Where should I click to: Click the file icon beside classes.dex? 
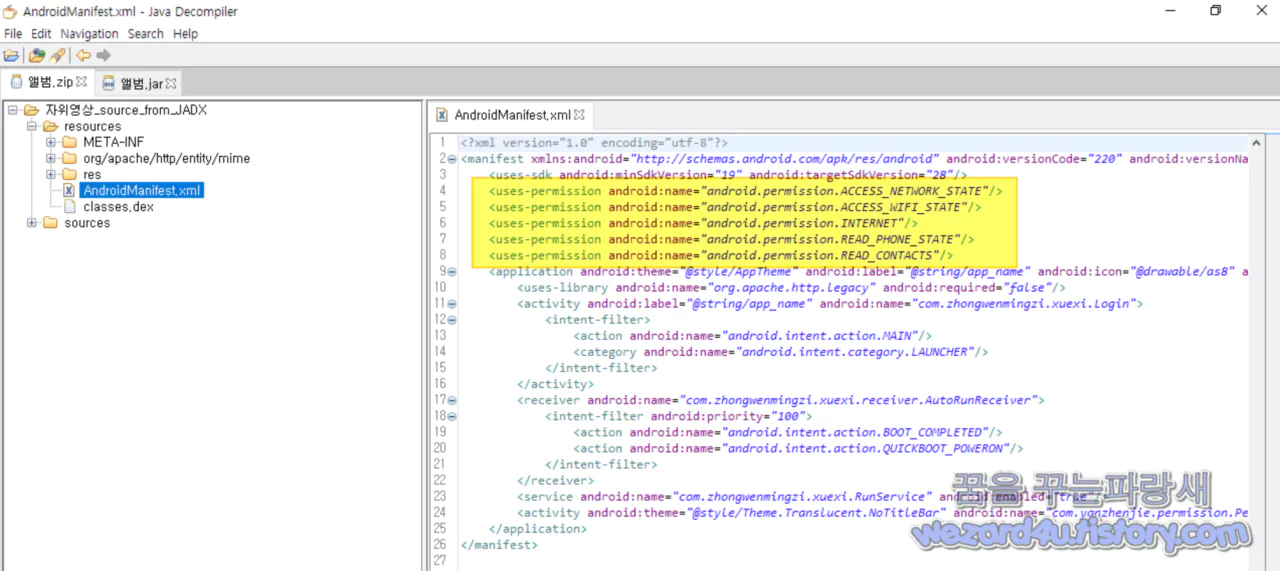coord(69,206)
